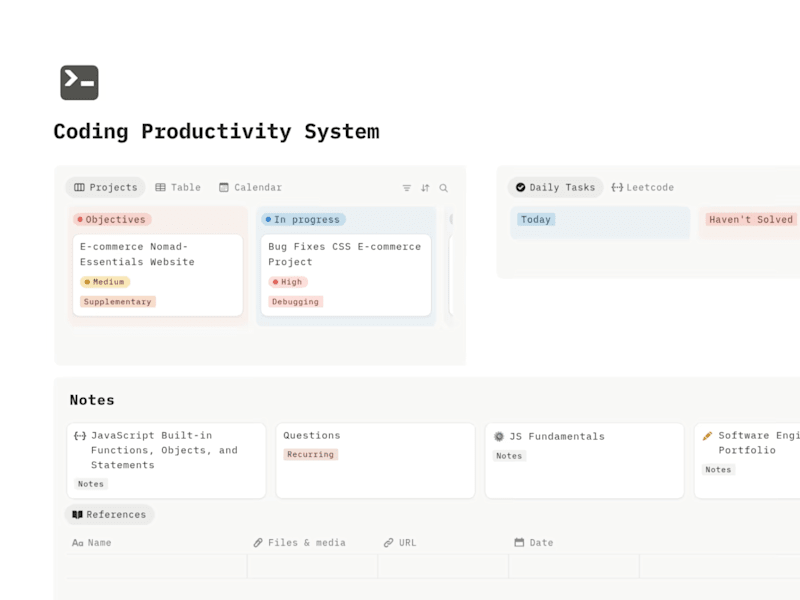The width and height of the screenshot is (800, 600).
Task: Click the Debugging tag
Action: pos(295,302)
